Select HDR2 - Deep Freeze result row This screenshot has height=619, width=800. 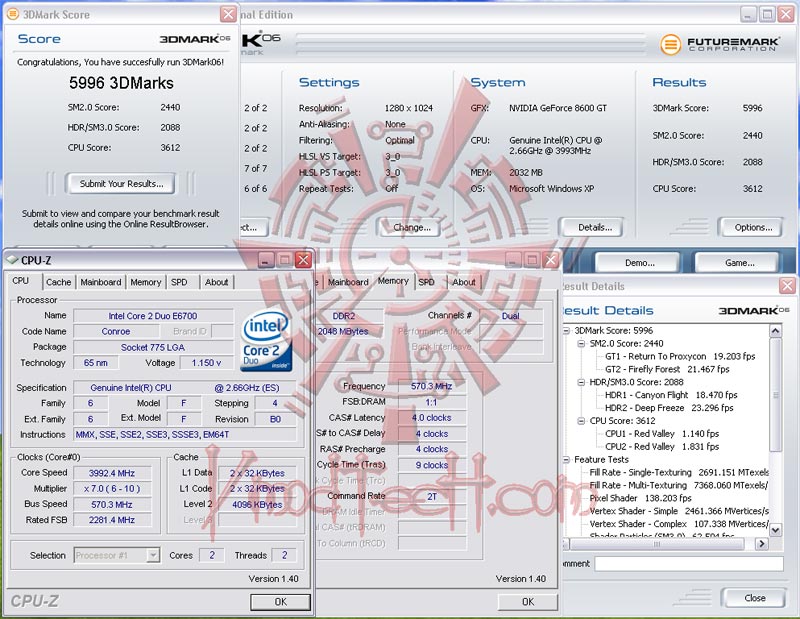pos(669,408)
